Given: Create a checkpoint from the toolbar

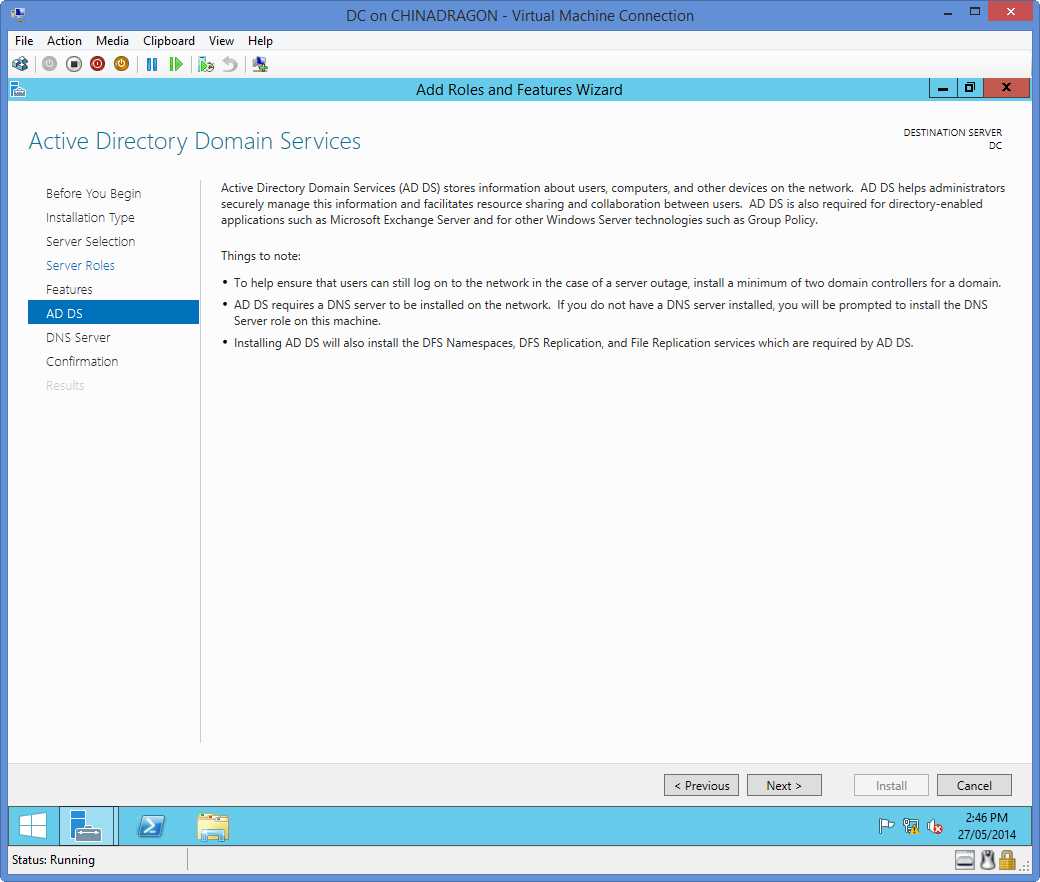Looking at the screenshot, I should [x=206, y=64].
